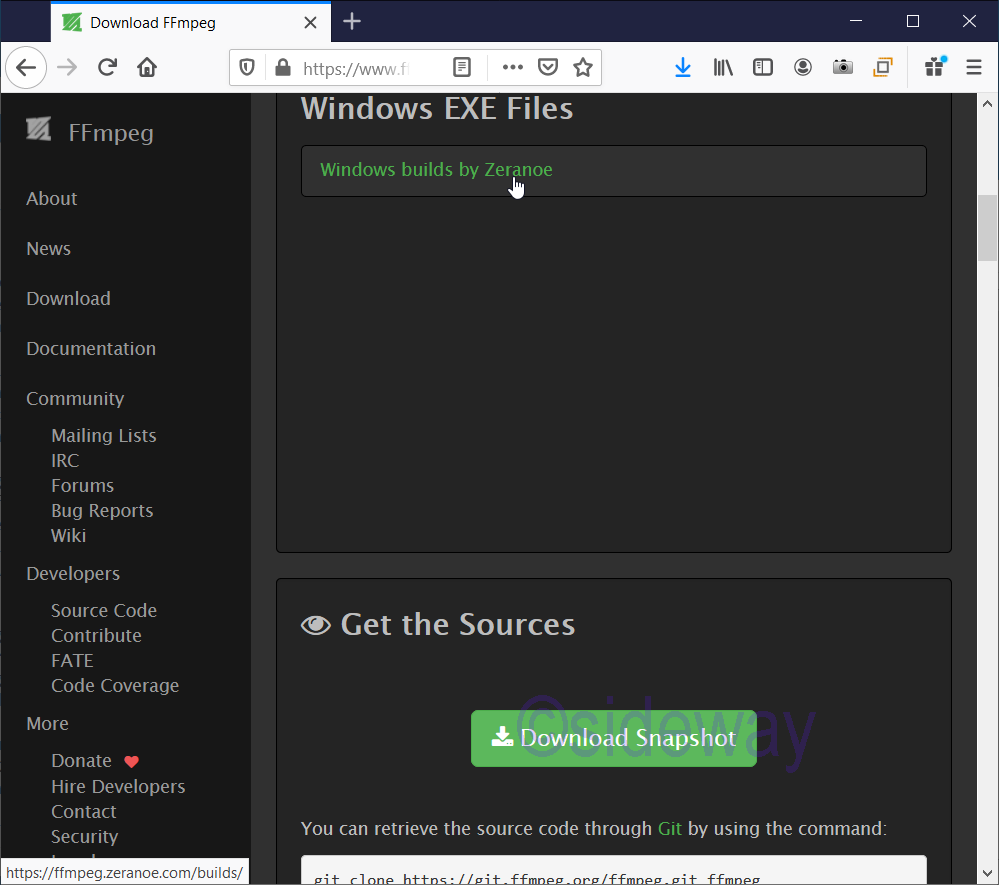Open the Community section

click(75, 399)
